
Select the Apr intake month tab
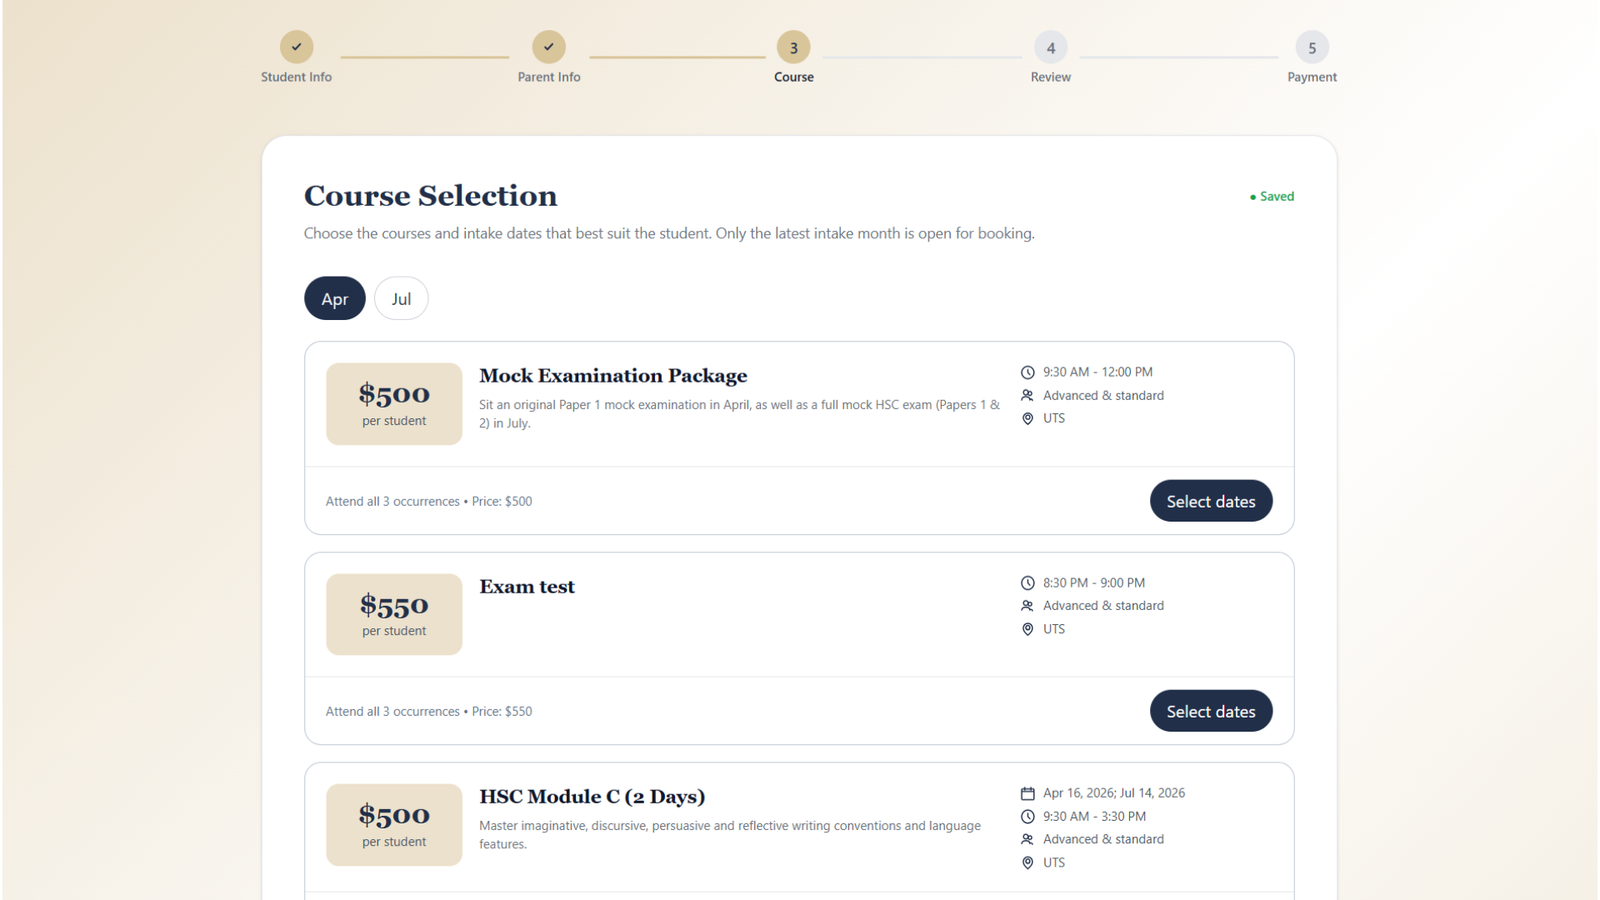click(x=335, y=298)
